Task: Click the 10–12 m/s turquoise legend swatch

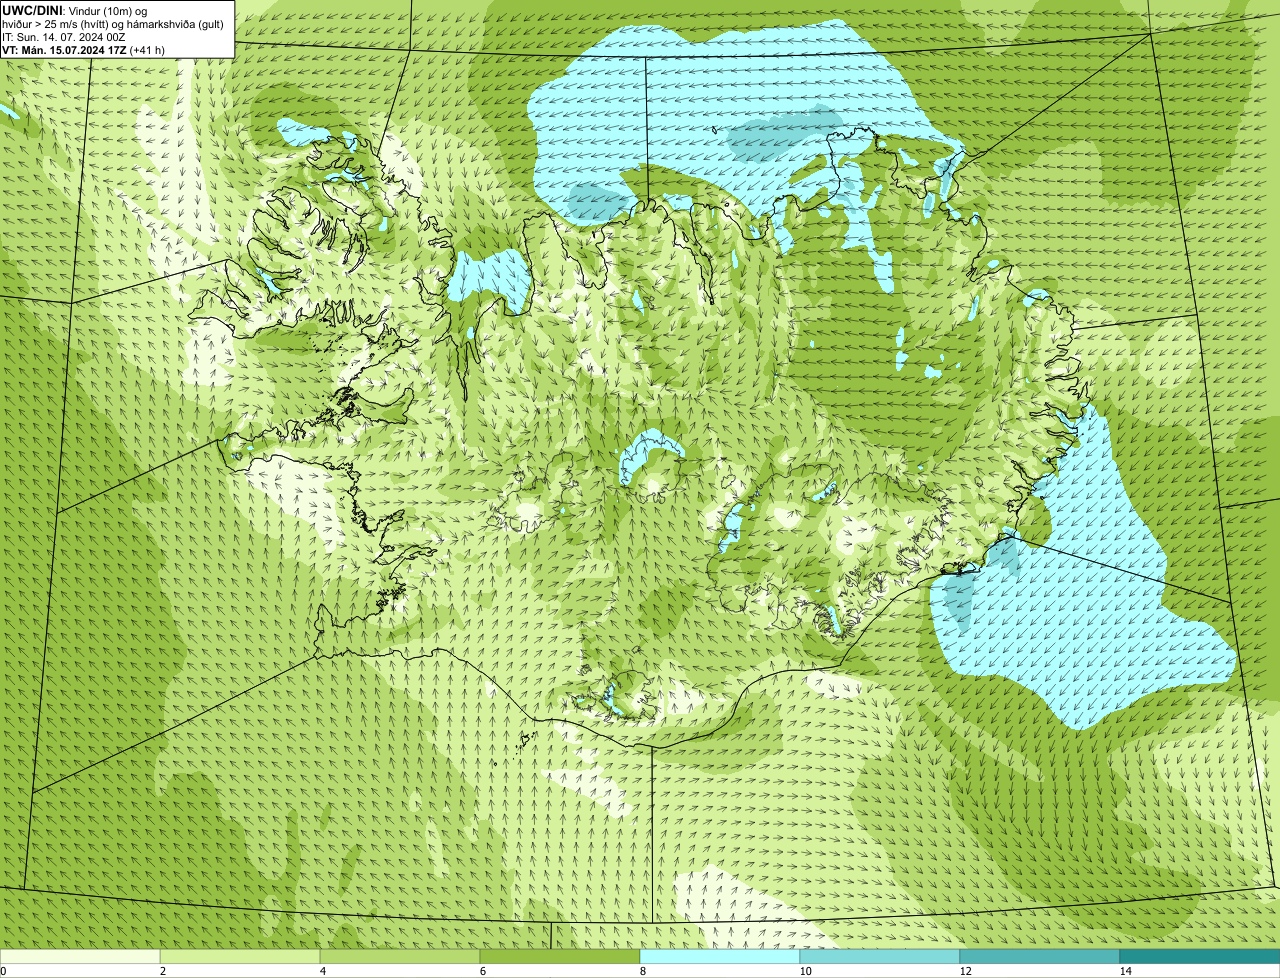Action: click(x=880, y=956)
